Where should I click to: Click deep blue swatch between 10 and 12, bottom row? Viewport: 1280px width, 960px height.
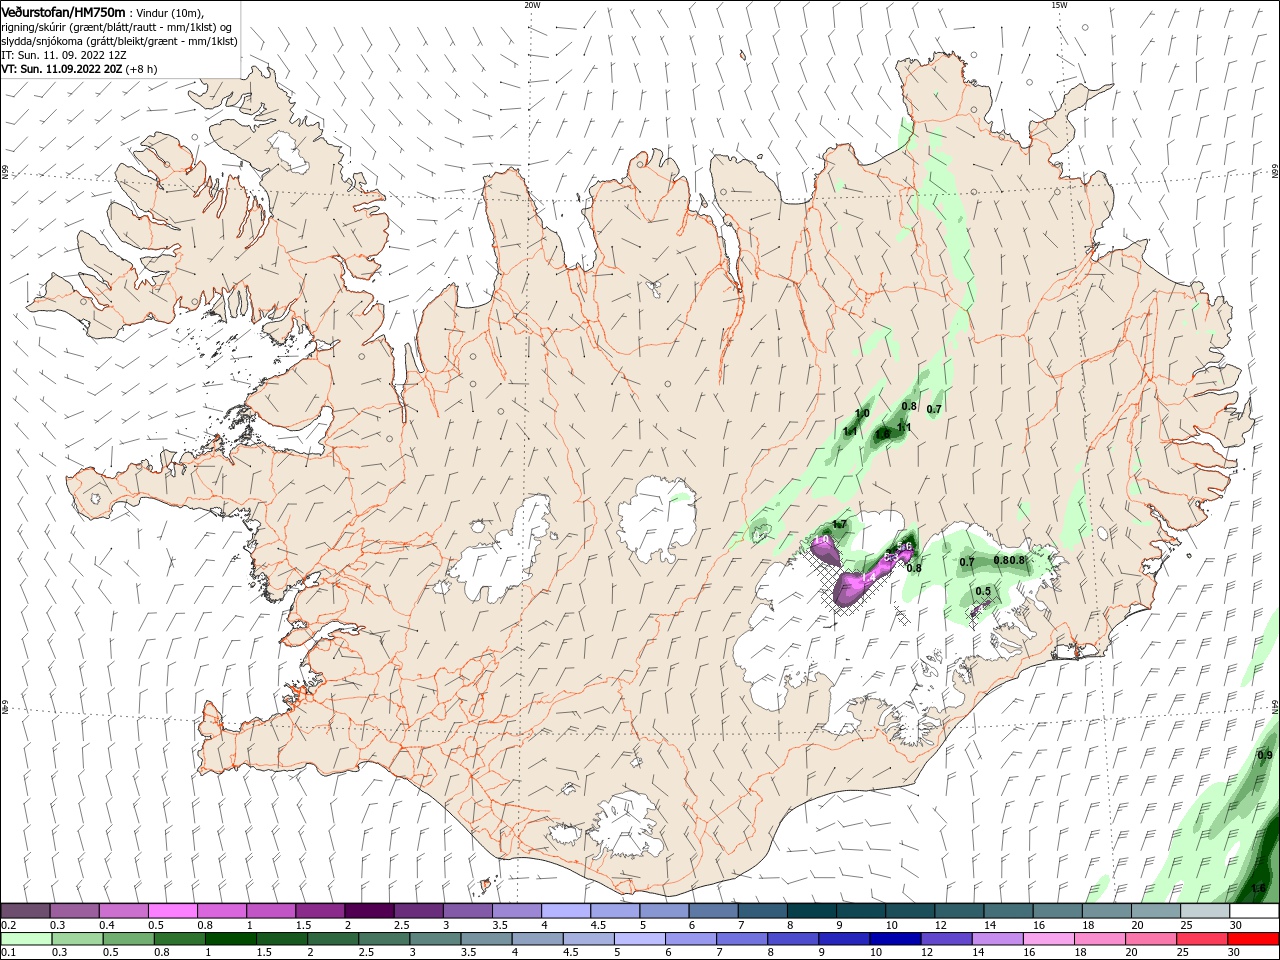pyautogui.click(x=895, y=938)
